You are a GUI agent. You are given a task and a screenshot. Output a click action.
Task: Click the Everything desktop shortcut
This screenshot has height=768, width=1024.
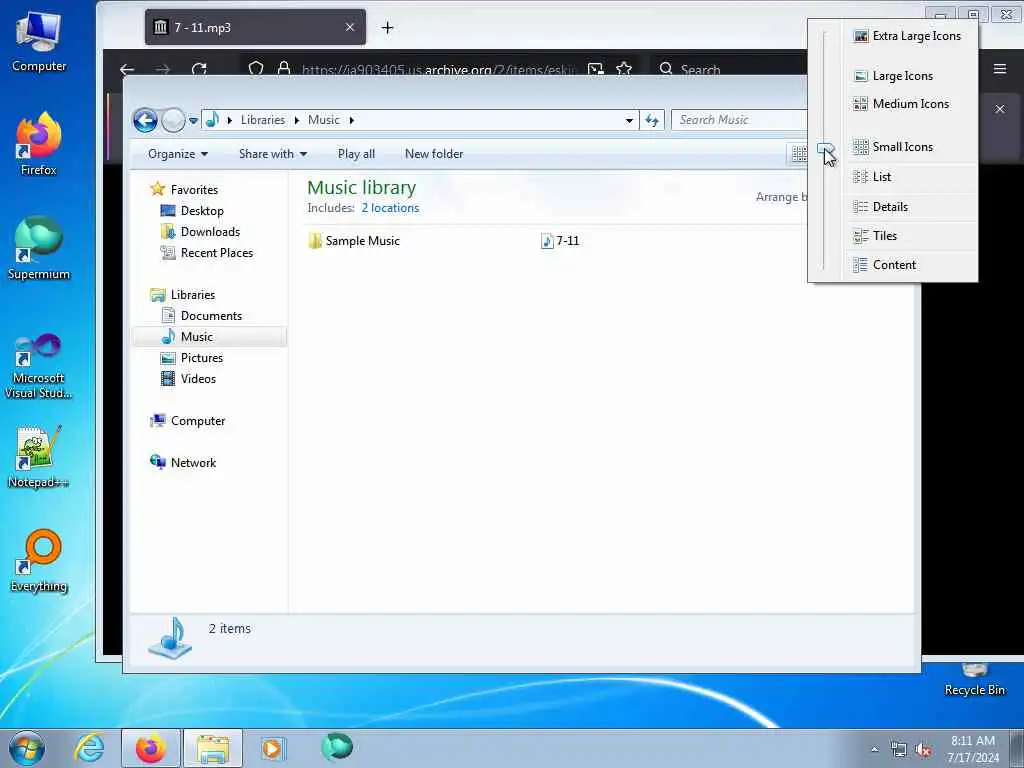(39, 560)
